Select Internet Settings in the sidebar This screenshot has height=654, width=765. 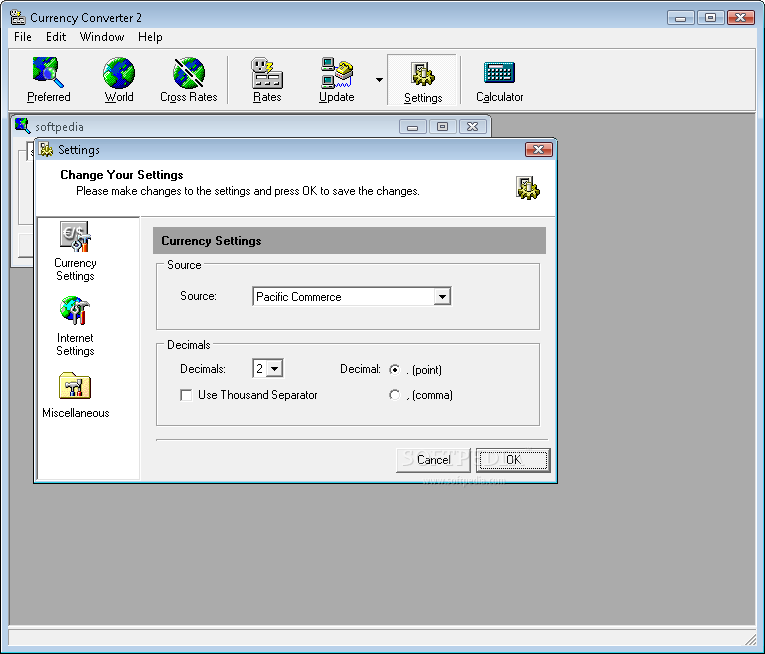tap(75, 326)
